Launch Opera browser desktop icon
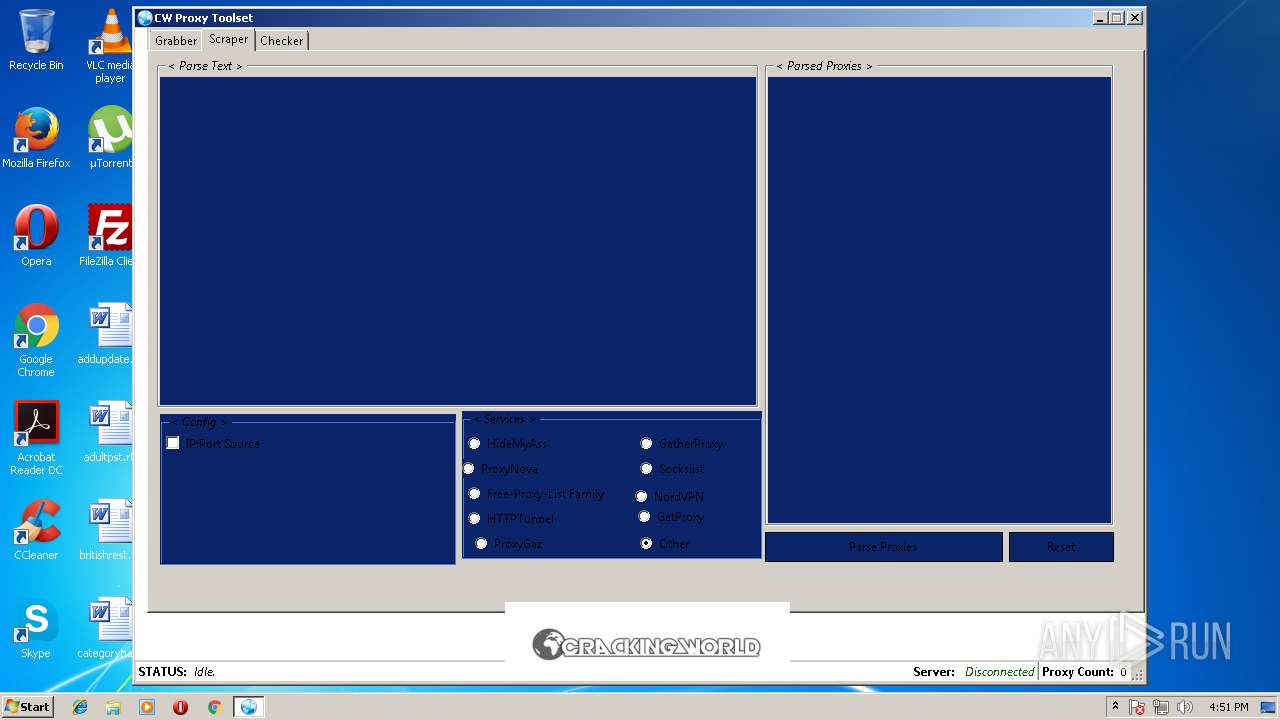Image resolution: width=1280 pixels, height=720 pixels. (x=36, y=237)
